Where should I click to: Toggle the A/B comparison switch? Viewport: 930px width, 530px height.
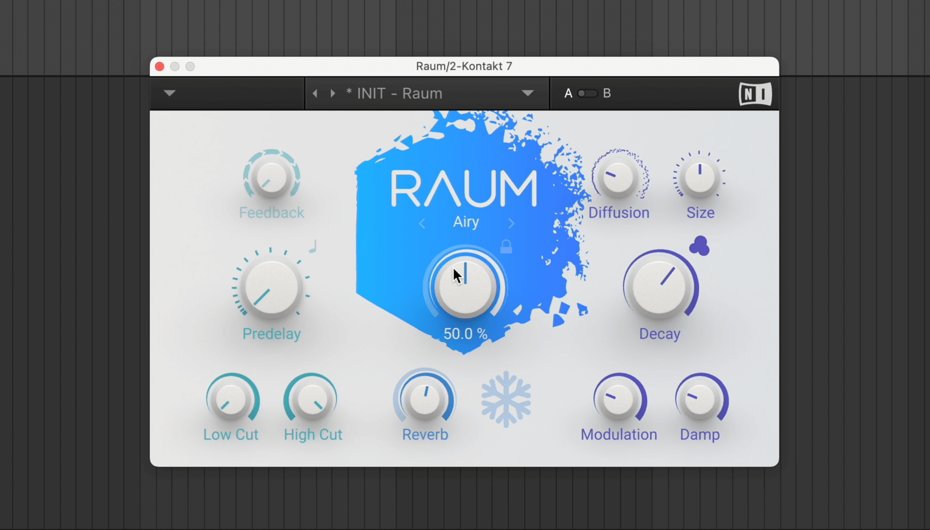(x=587, y=94)
